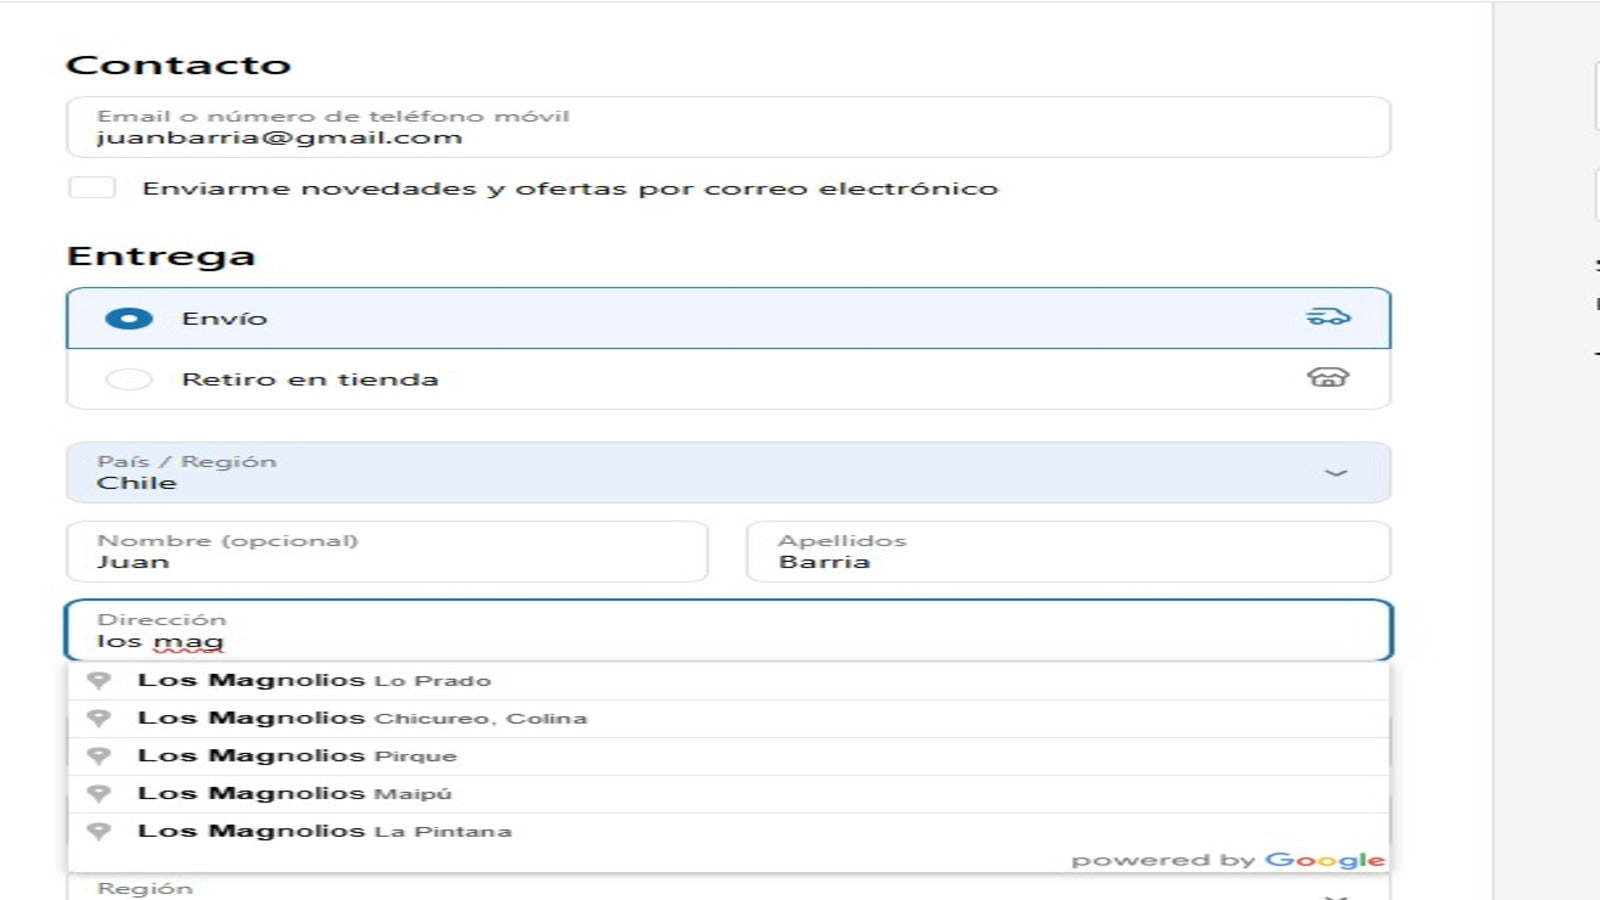Click the map pin beside Los Magnolios Maipú
This screenshot has height=900, width=1600.
tap(99, 793)
